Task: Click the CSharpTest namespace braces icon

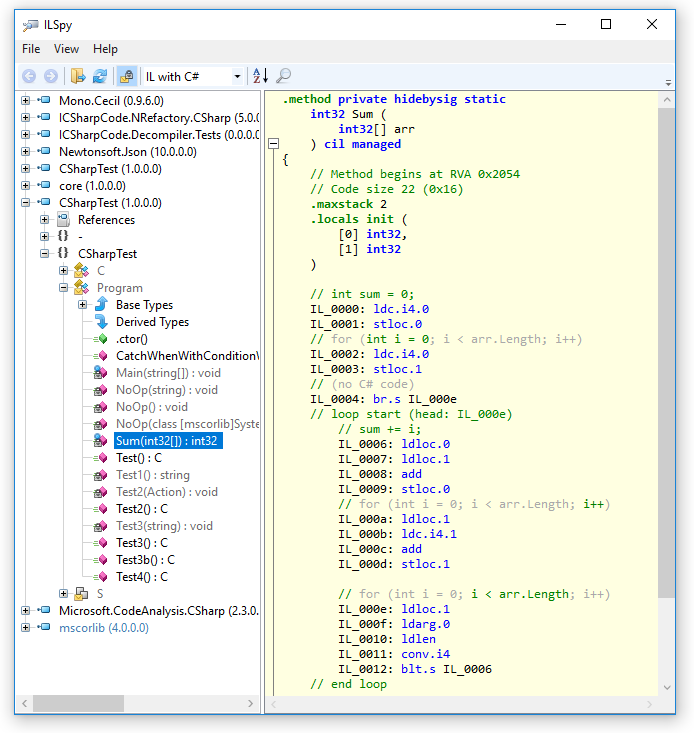Action: point(63,253)
